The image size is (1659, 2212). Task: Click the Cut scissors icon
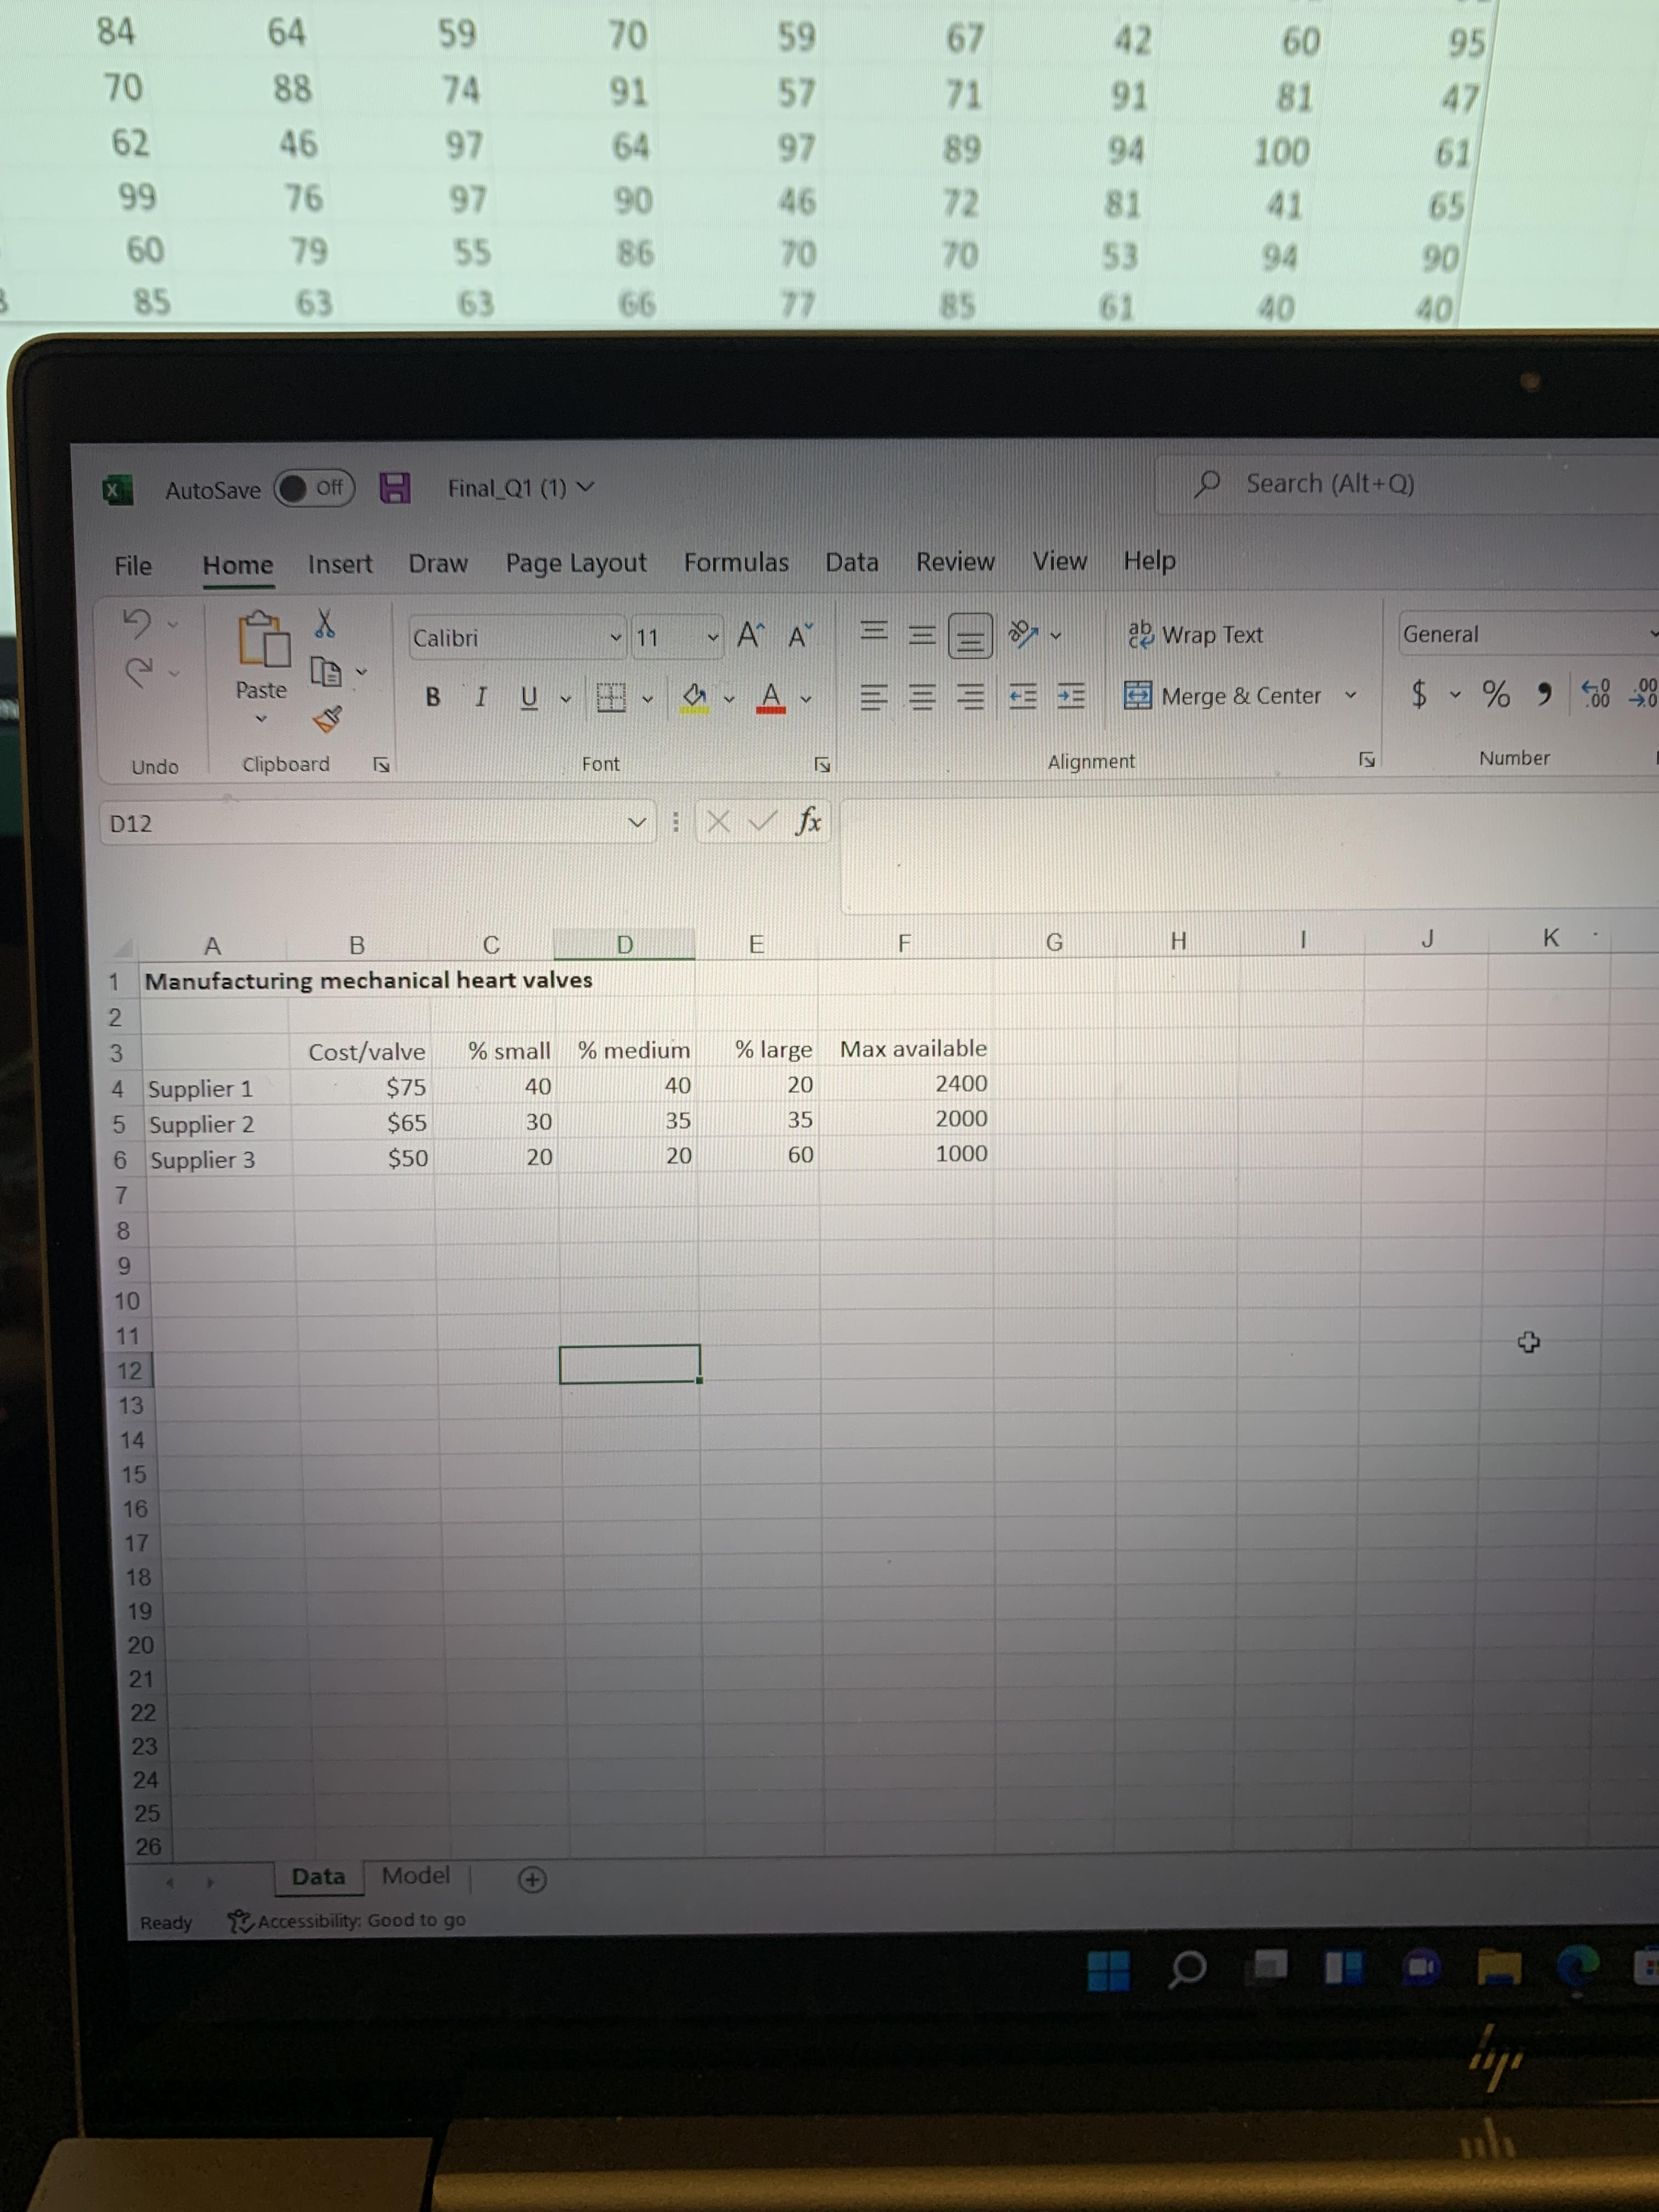point(325,624)
